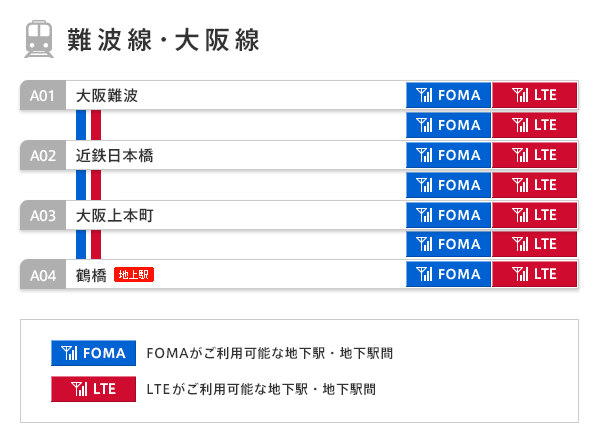The height and width of the screenshot is (443, 599).
Task: Click the LTE badge in the legend
Action: pos(94,389)
